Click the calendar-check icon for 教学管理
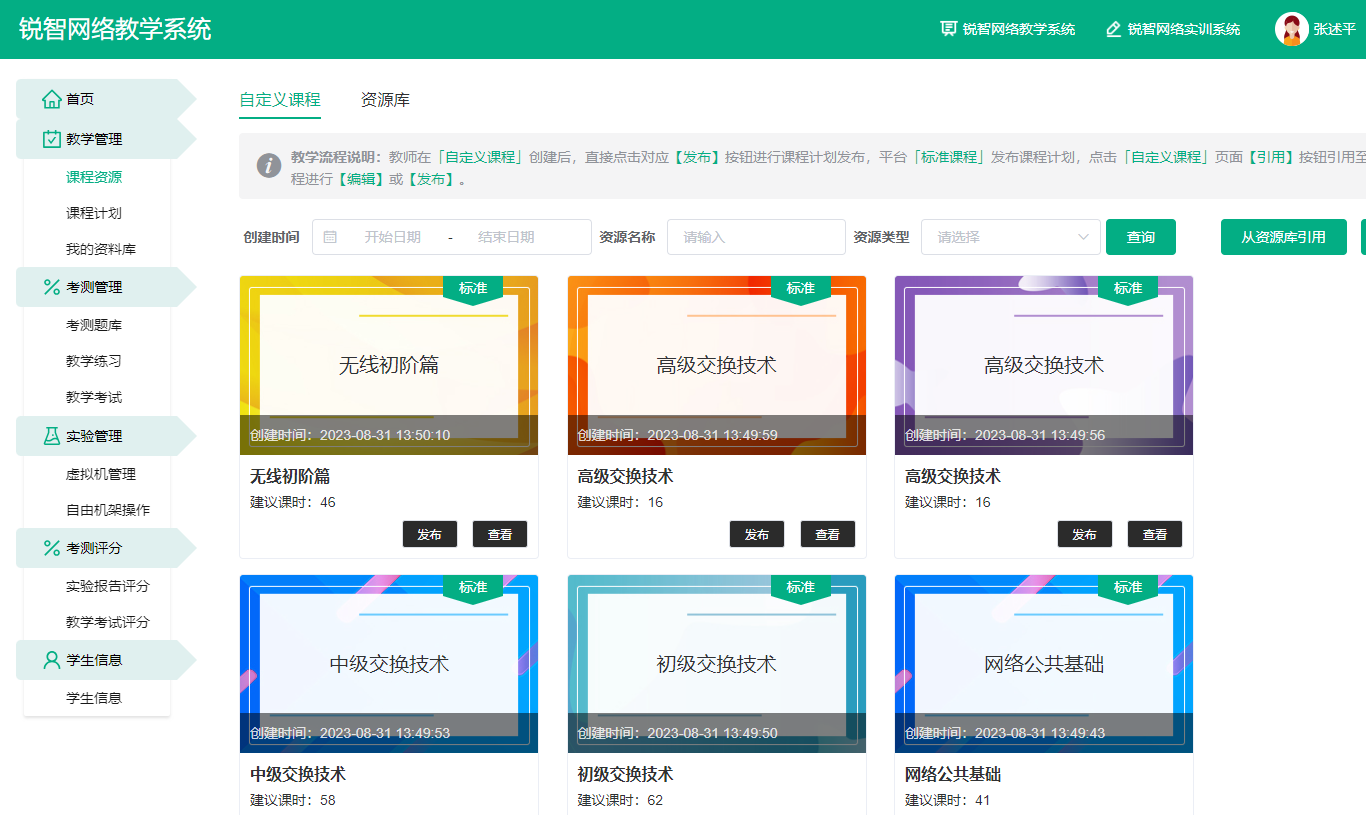1366x815 pixels. tap(52, 139)
